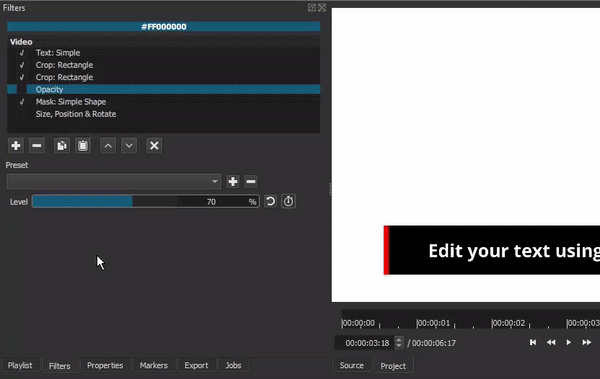This screenshot has width=600, height=379.
Task: Open the Export tab
Action: (x=196, y=366)
